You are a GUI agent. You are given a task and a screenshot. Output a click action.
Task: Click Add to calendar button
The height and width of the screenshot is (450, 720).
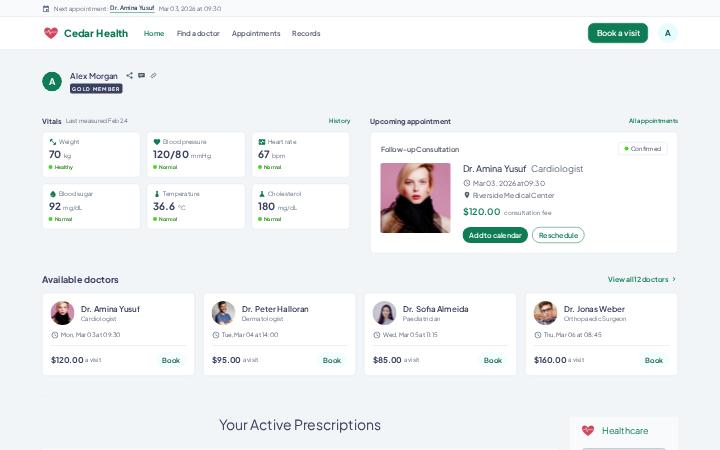(x=495, y=235)
